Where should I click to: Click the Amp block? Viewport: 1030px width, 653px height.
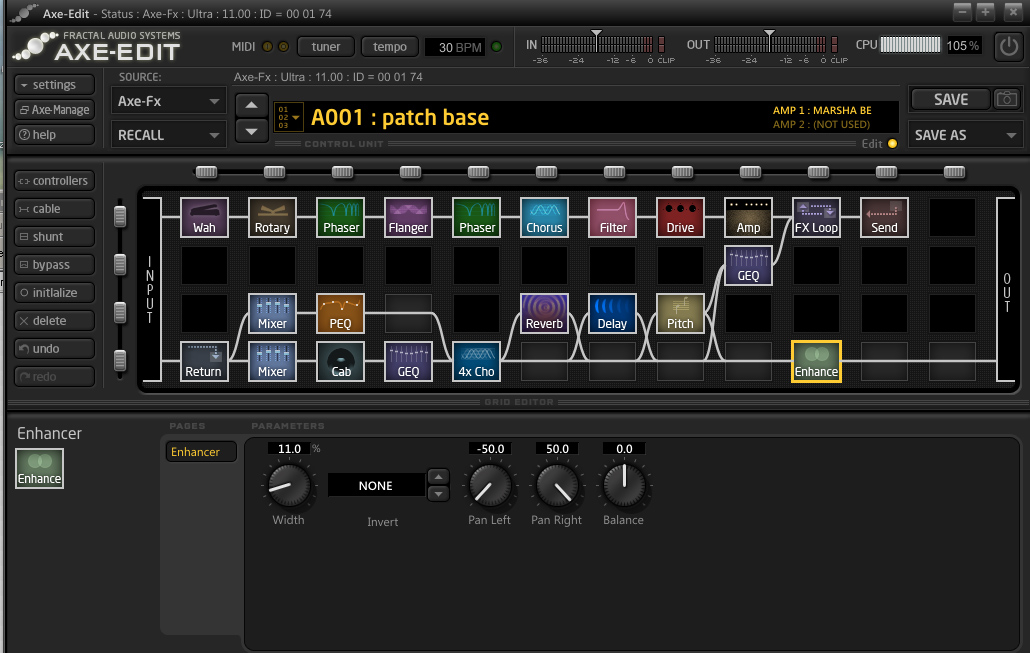click(748, 216)
